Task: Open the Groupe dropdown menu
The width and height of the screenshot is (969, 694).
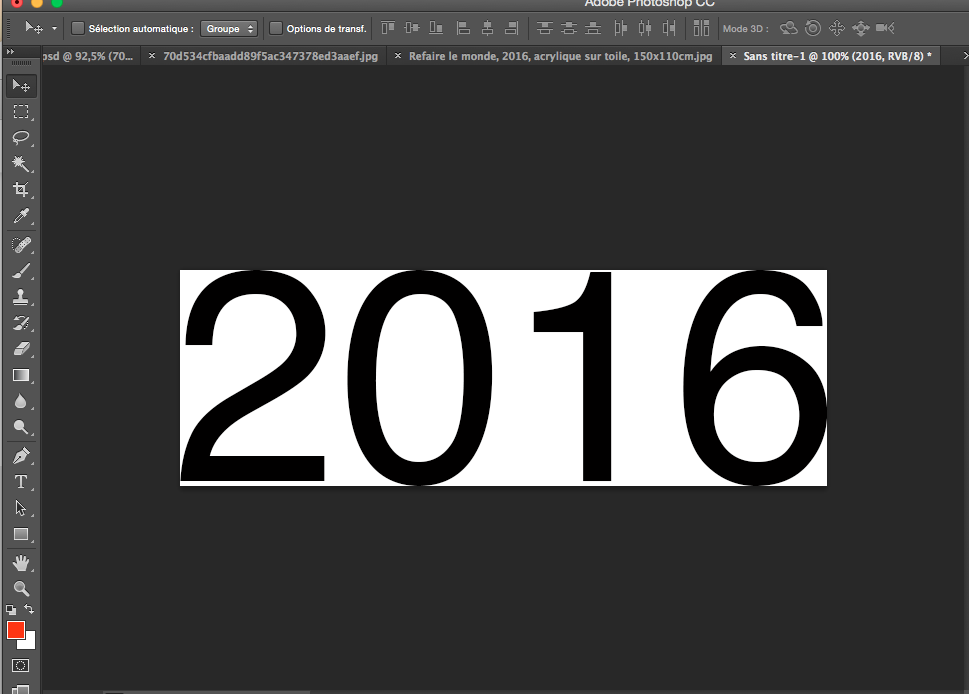Action: 229,29
